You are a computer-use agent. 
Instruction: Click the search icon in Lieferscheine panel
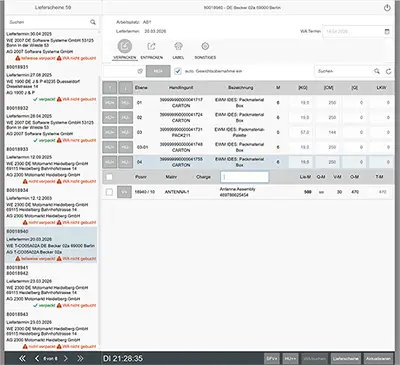(x=93, y=22)
